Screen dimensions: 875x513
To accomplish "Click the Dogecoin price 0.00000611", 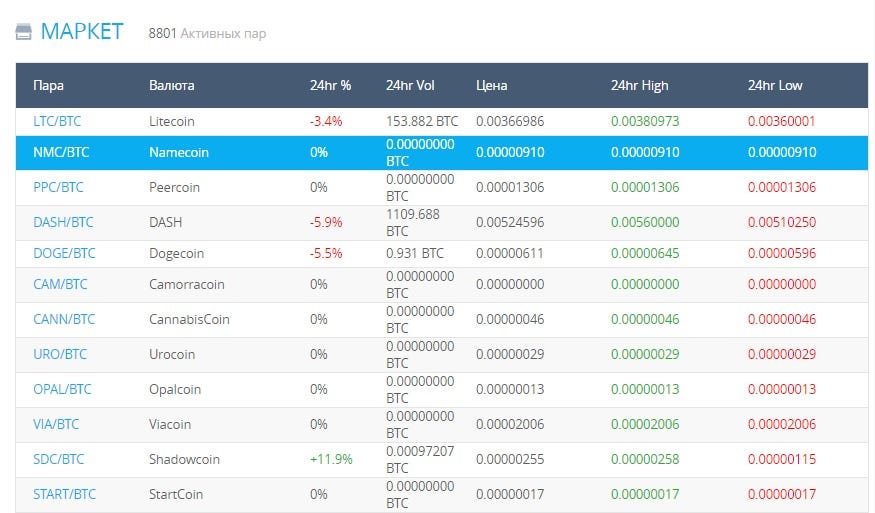I will [x=509, y=253].
